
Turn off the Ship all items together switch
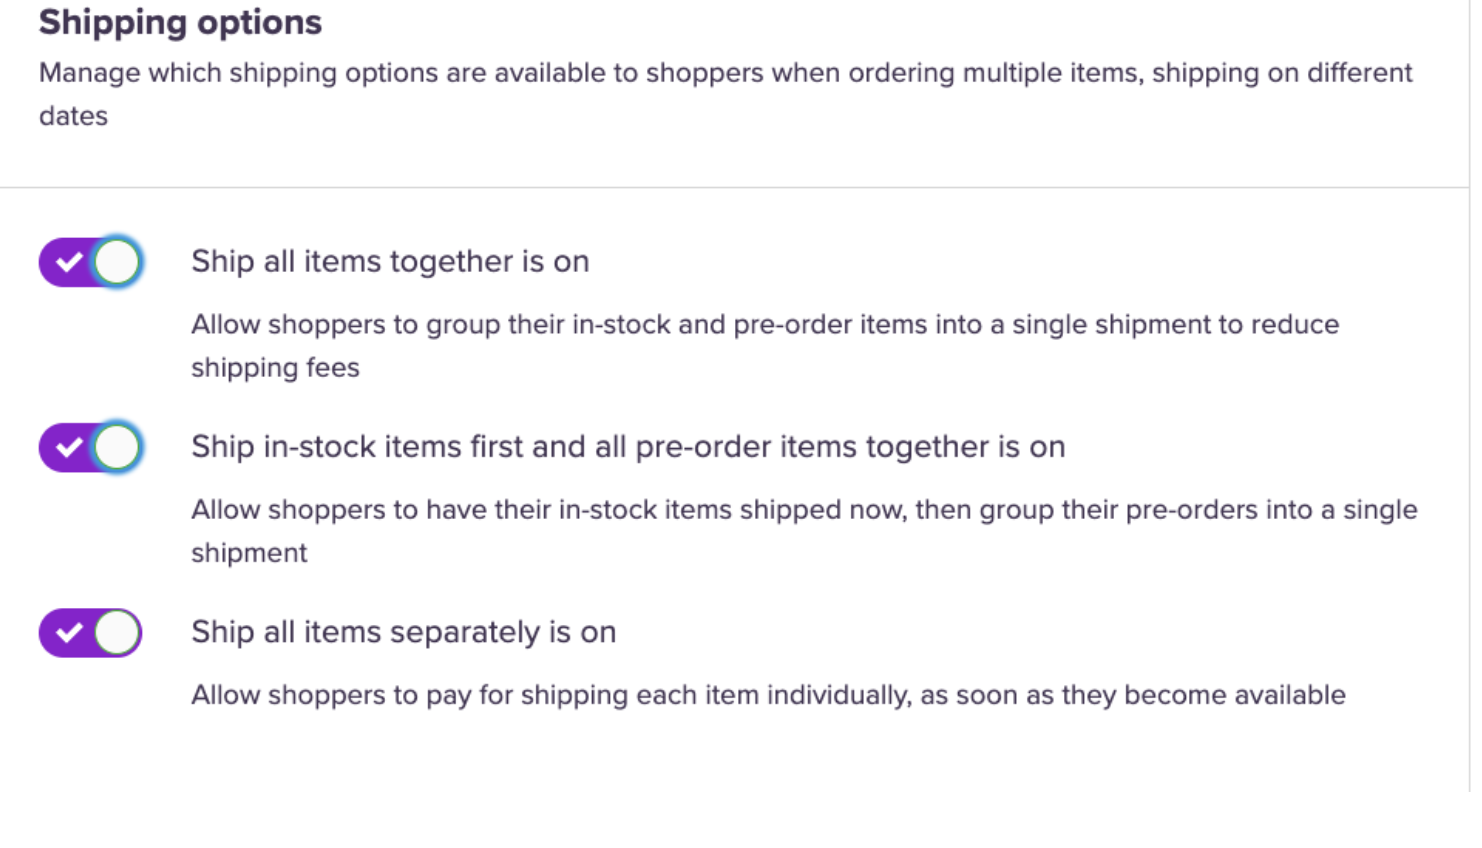click(91, 262)
